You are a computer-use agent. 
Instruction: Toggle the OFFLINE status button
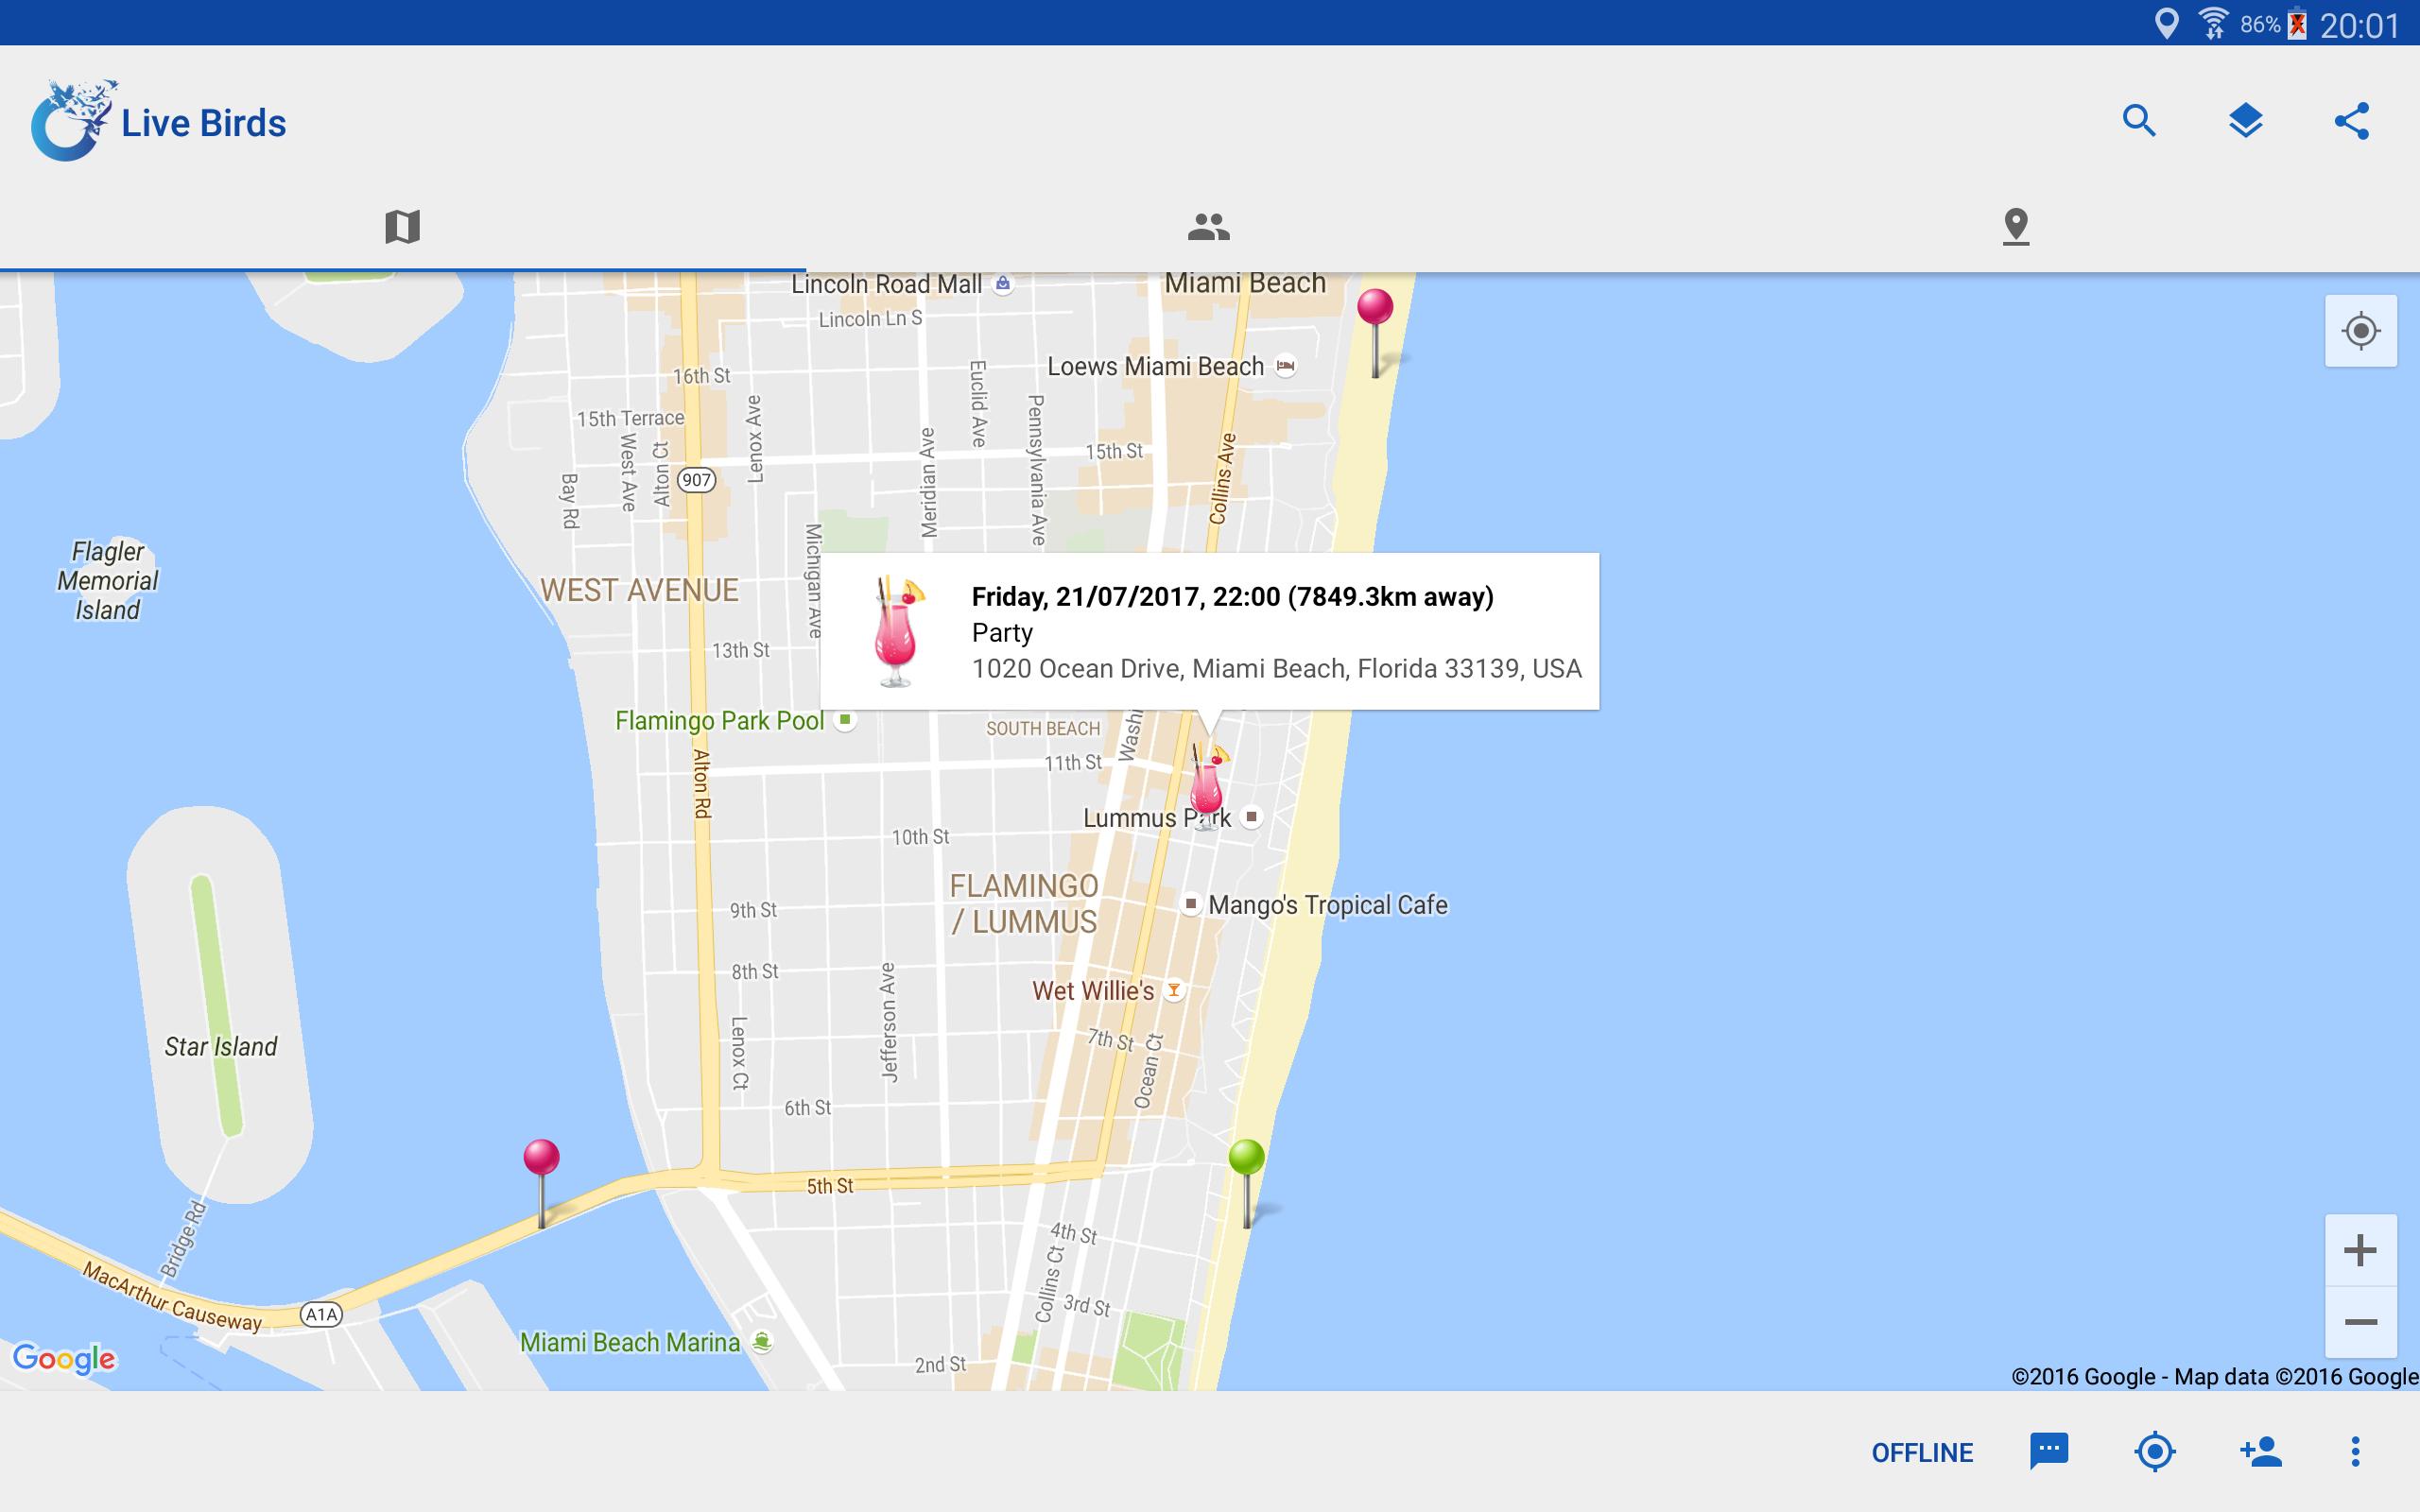coord(1922,1452)
